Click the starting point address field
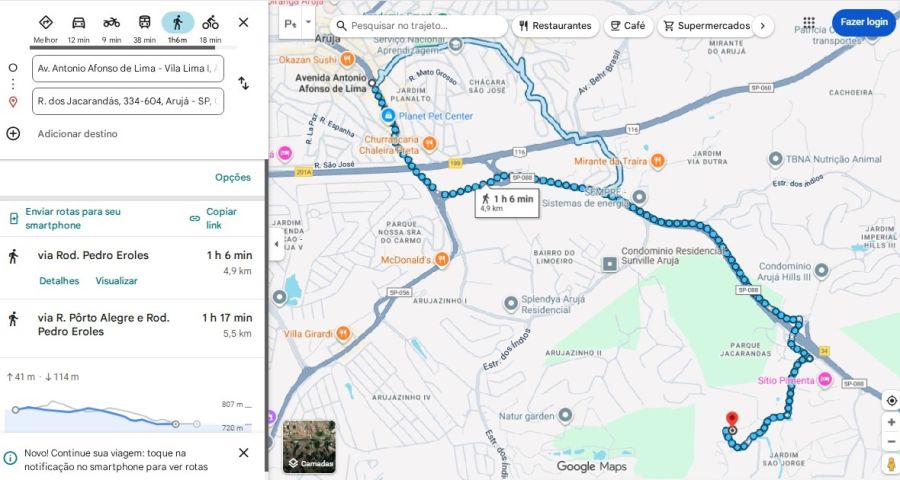The width and height of the screenshot is (900, 480). [128, 68]
